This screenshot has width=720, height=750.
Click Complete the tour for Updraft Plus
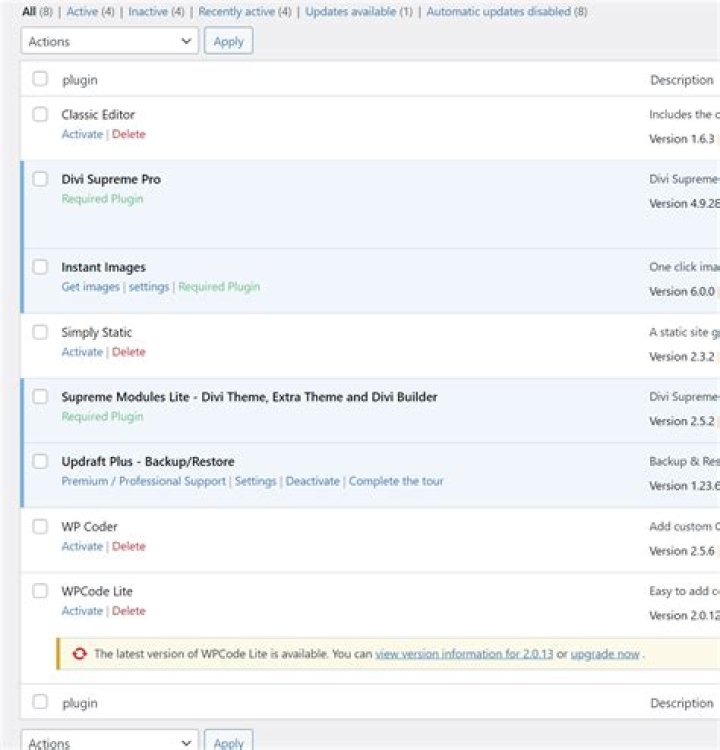tap(396, 481)
